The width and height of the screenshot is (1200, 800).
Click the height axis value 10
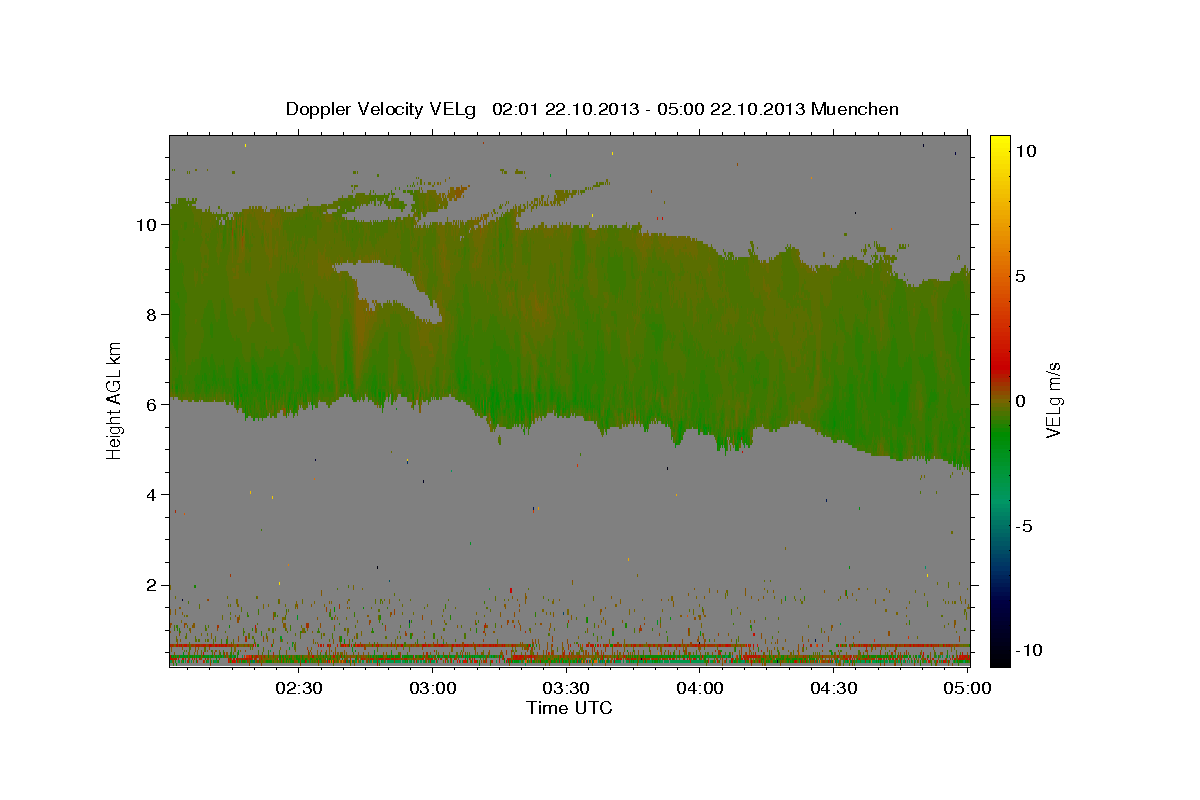pyautogui.click(x=145, y=224)
